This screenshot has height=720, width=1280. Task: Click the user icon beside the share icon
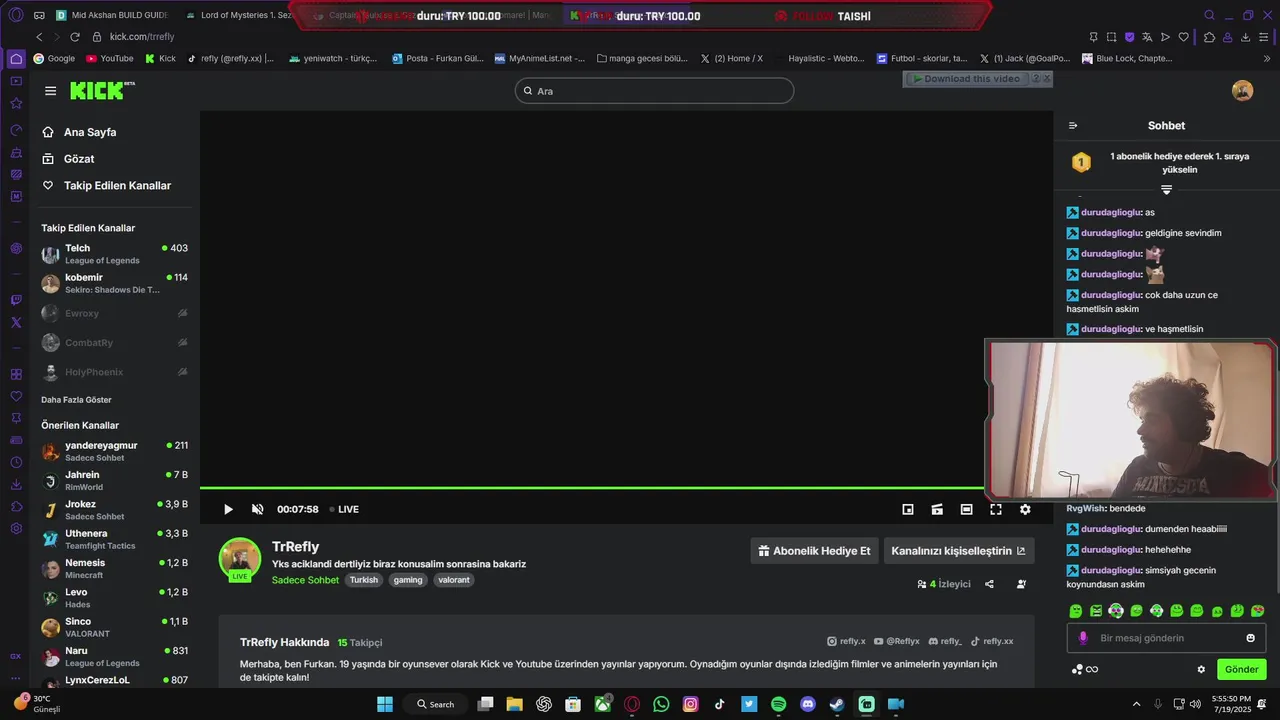(x=1021, y=584)
